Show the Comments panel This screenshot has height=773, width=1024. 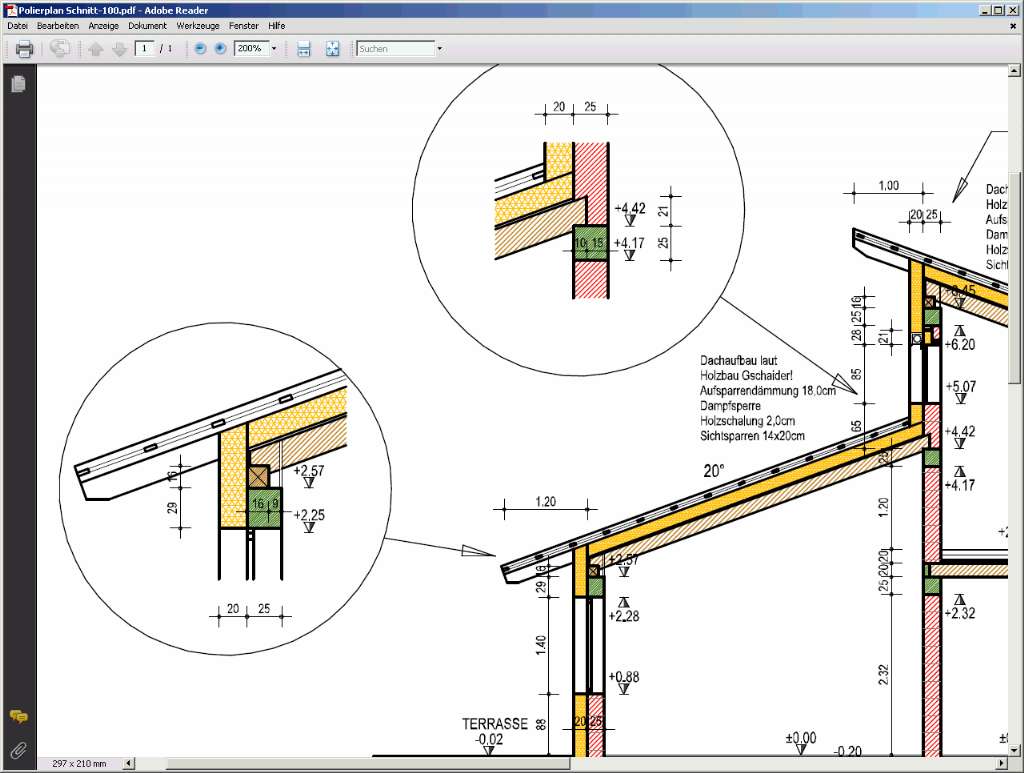[x=18, y=716]
